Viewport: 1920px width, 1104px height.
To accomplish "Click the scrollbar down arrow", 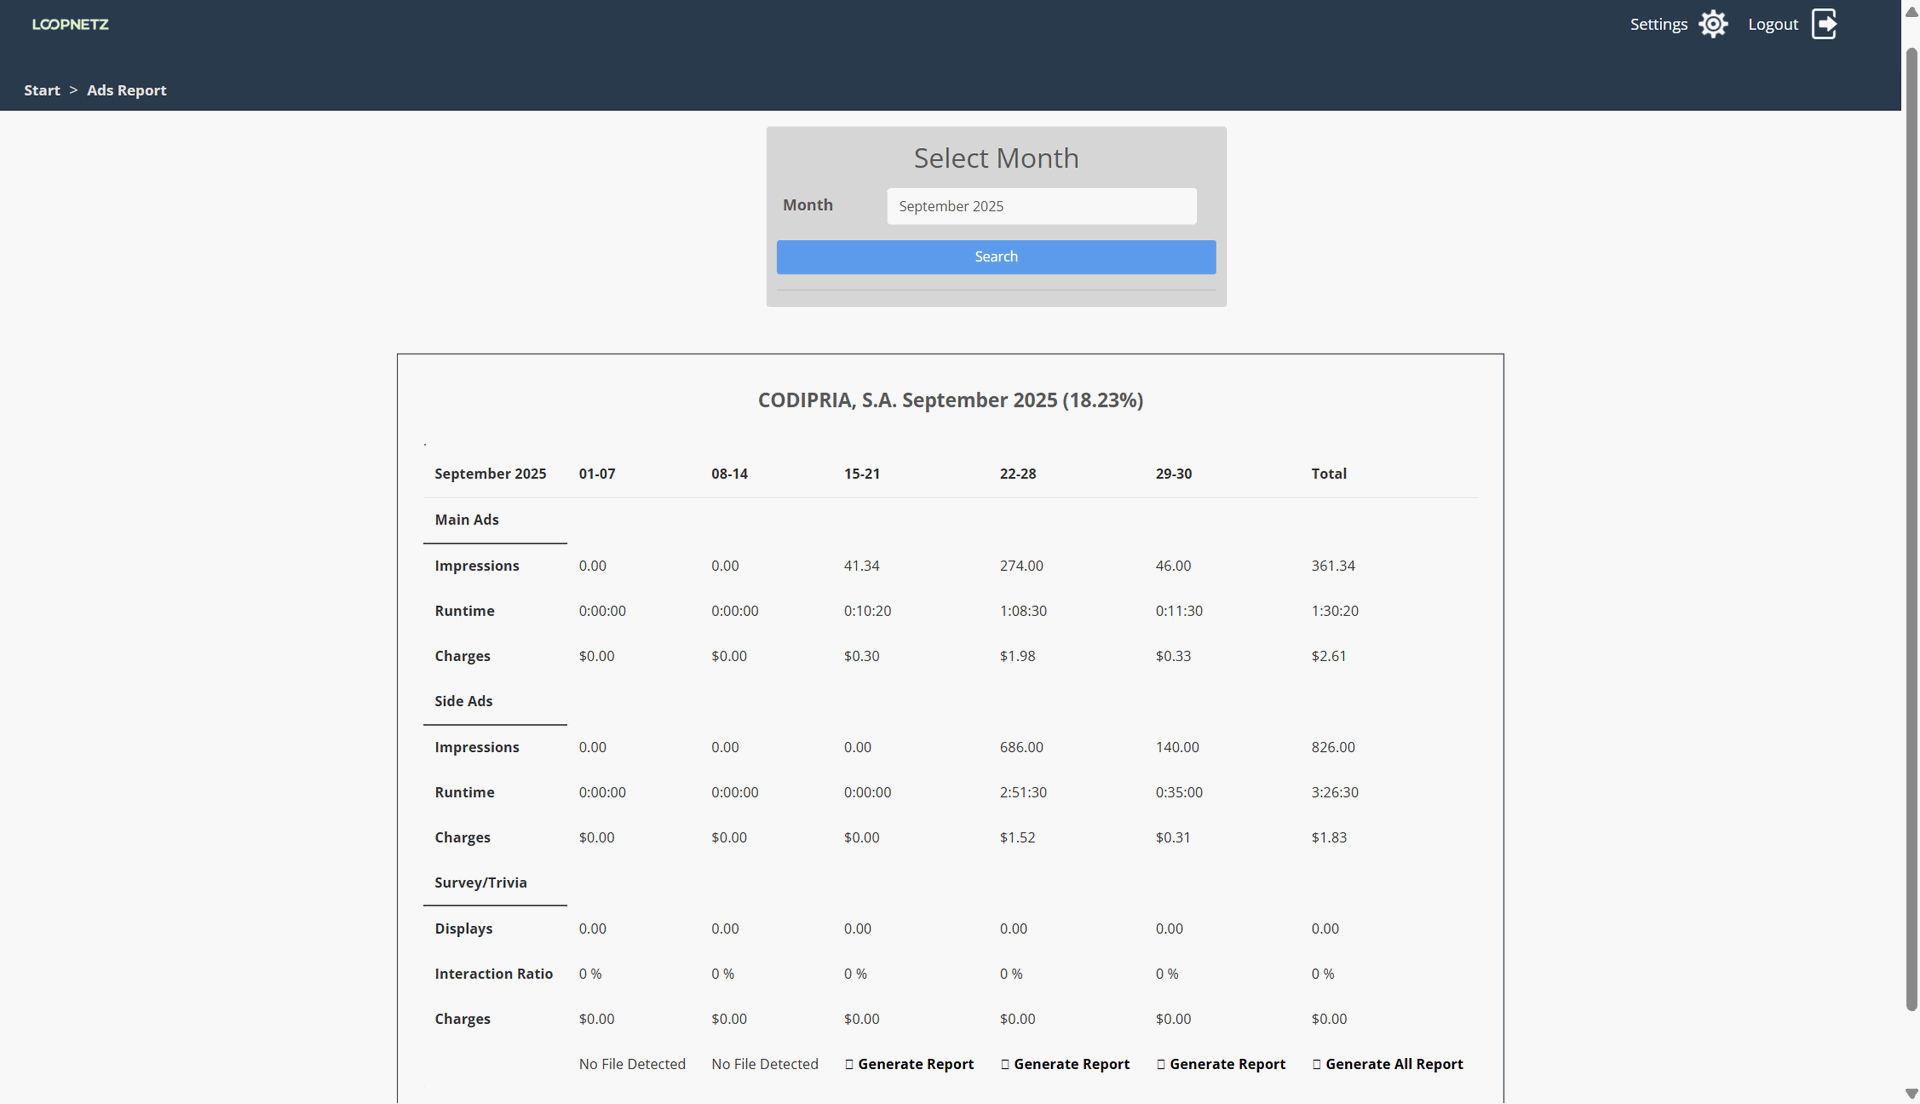I will [x=1911, y=1094].
